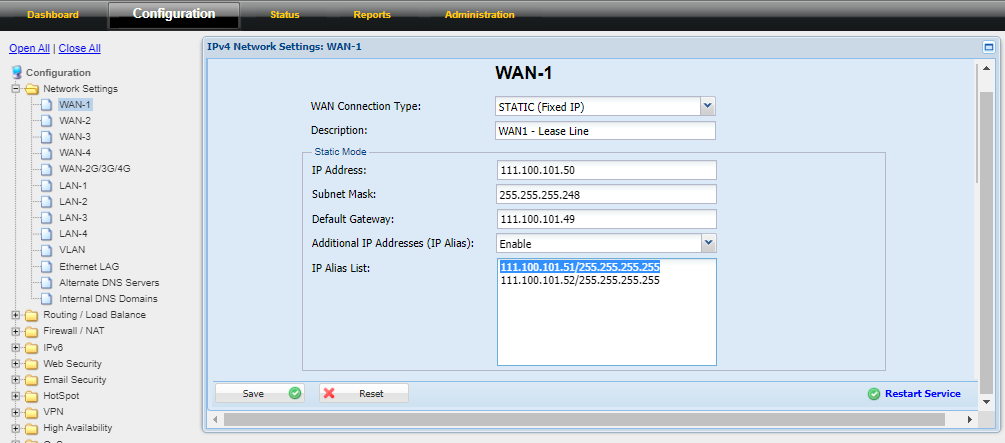Click the horizontal scrollbar at panel bottom

590,418
